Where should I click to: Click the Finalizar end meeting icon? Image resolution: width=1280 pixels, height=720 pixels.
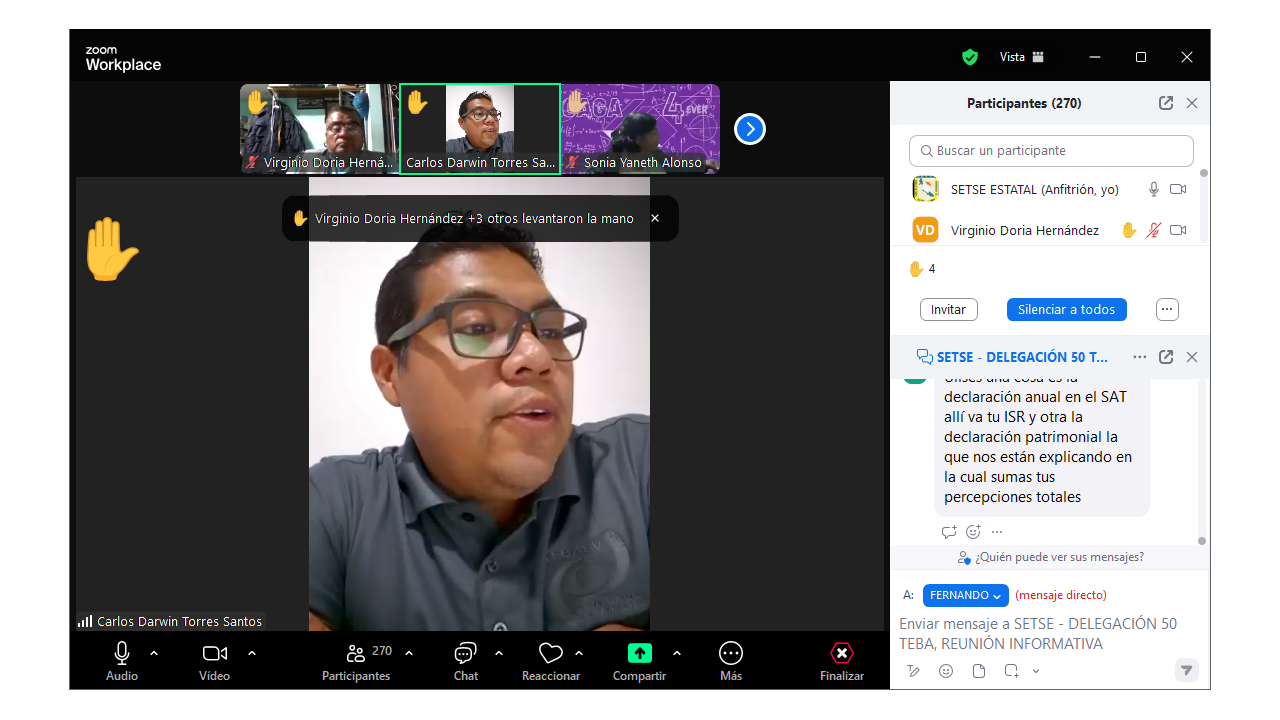(x=842, y=654)
